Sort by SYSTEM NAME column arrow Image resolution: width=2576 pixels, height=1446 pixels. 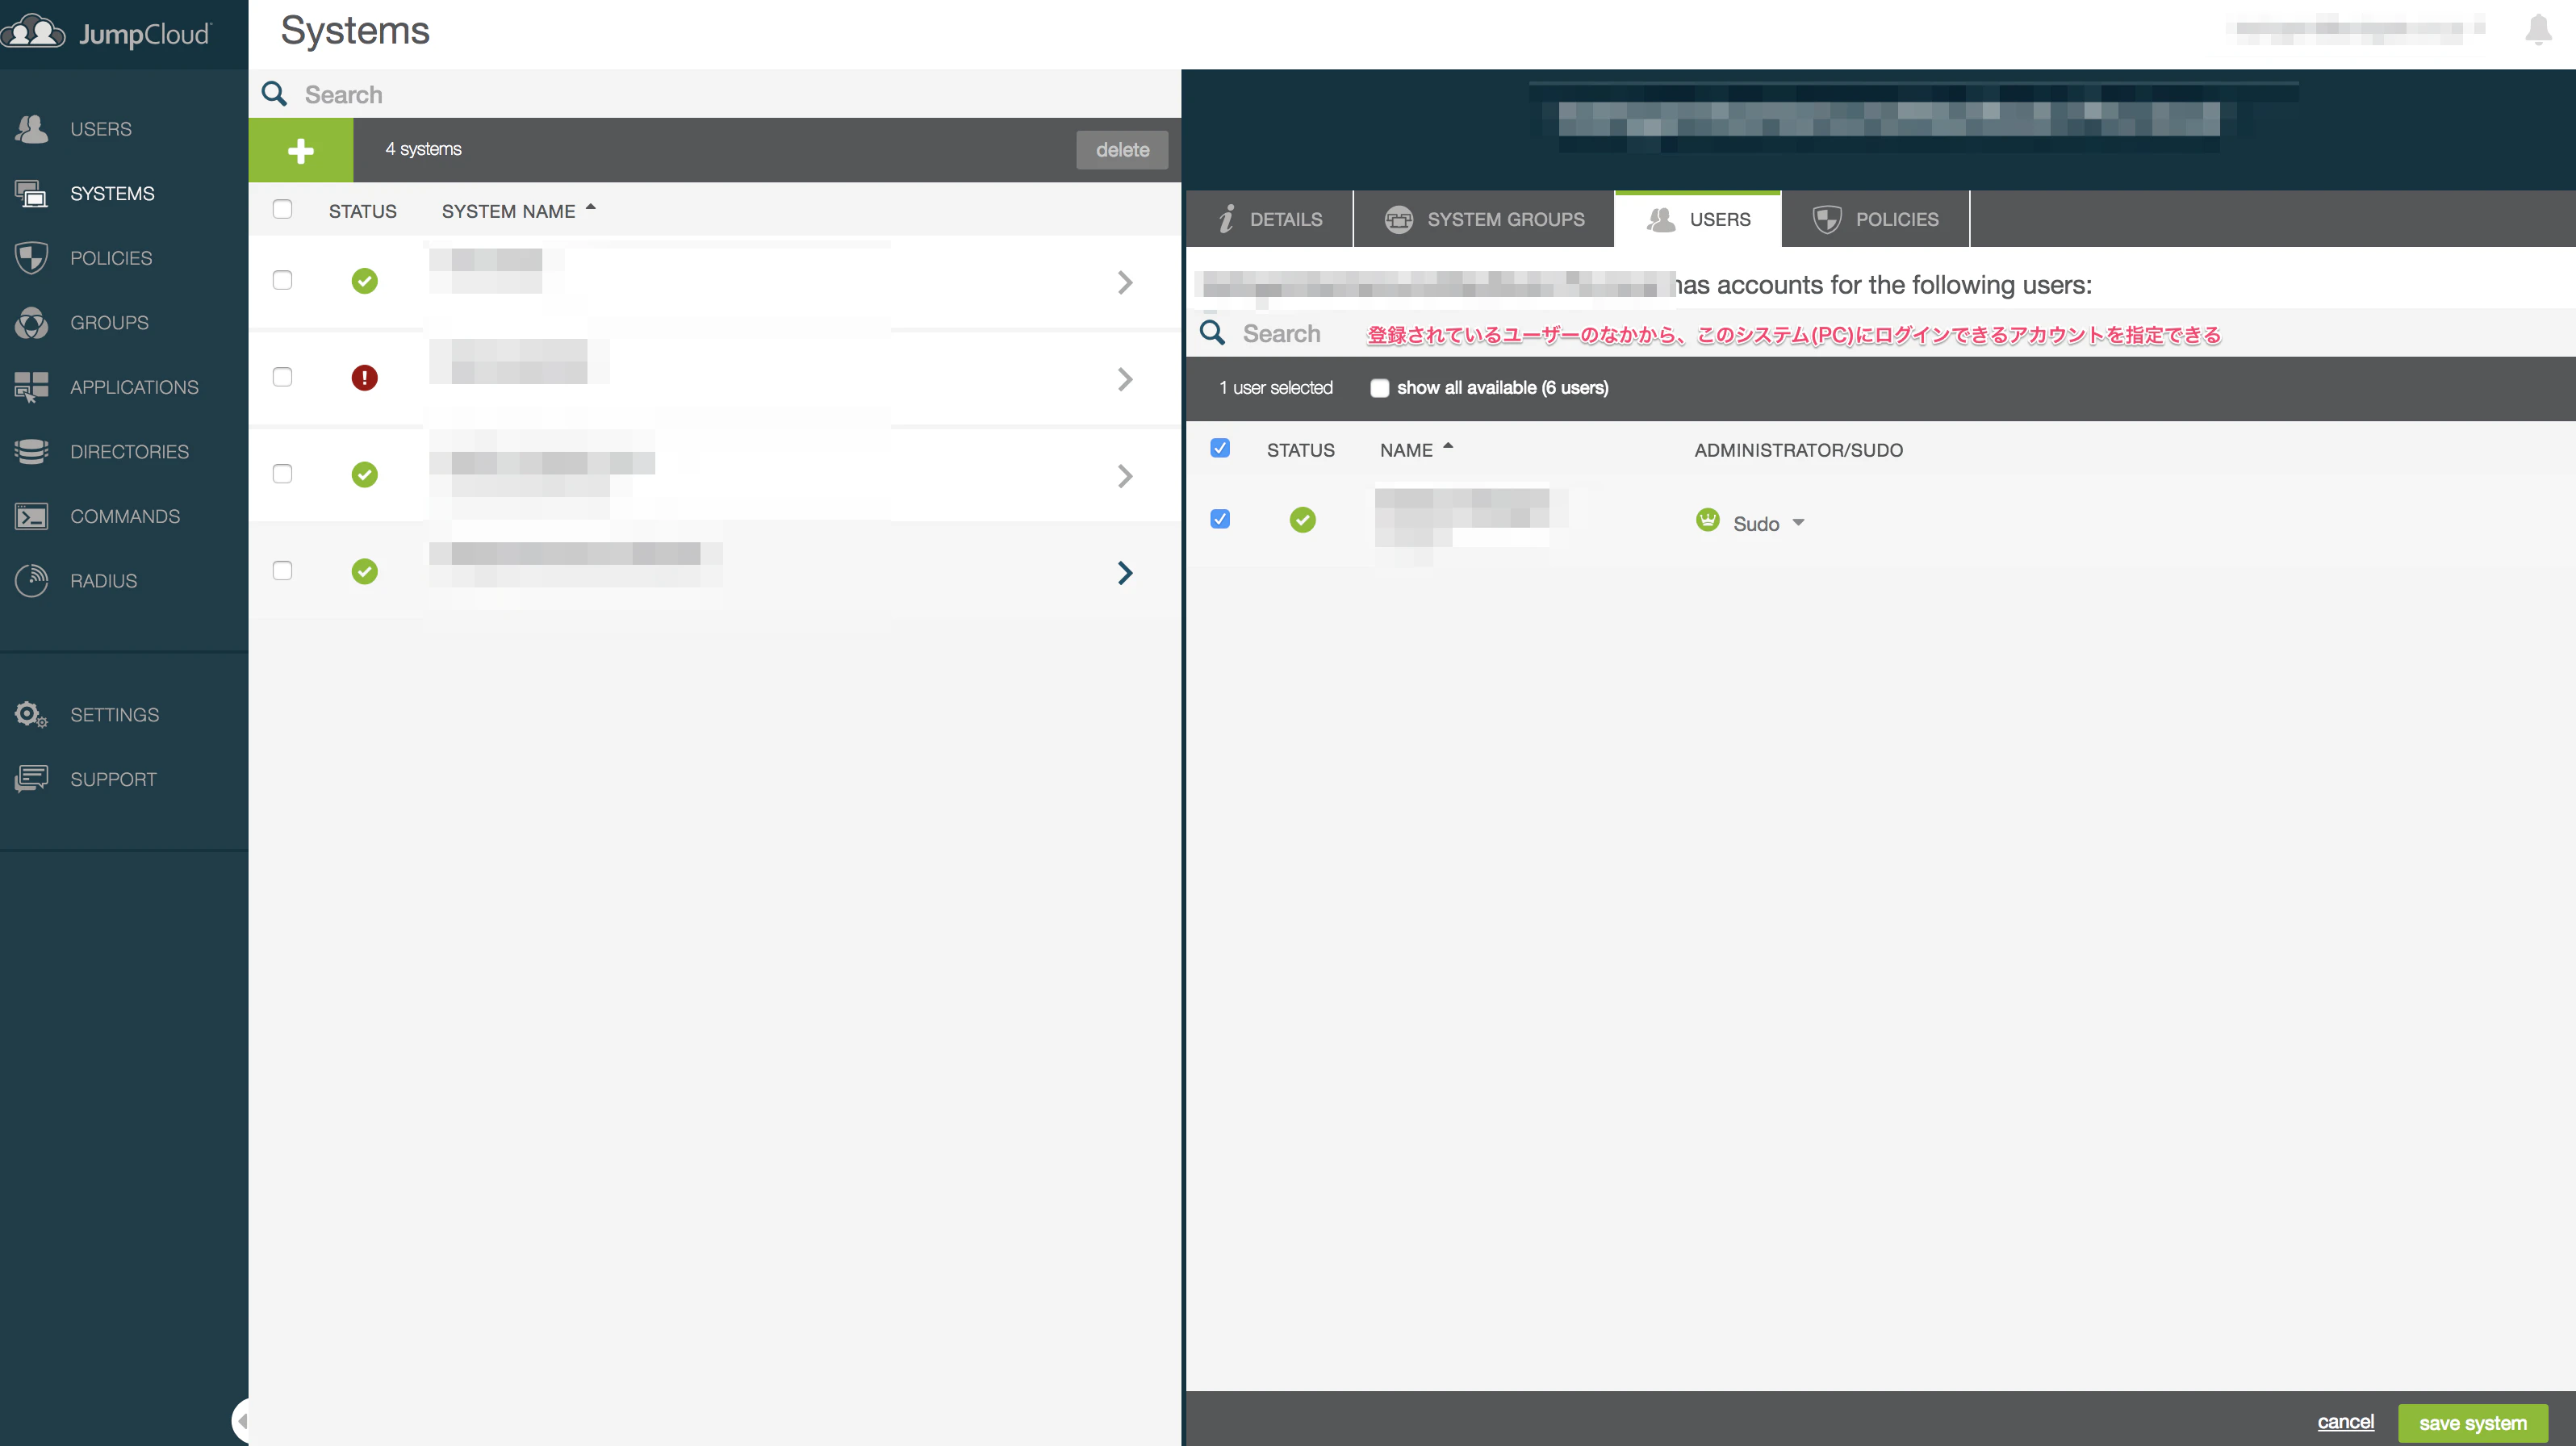point(591,208)
